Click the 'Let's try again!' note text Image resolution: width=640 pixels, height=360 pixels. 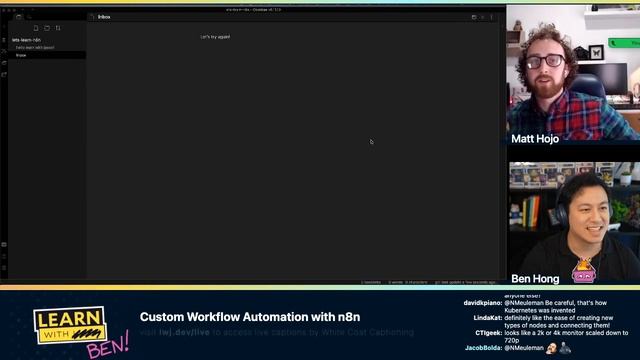215,37
